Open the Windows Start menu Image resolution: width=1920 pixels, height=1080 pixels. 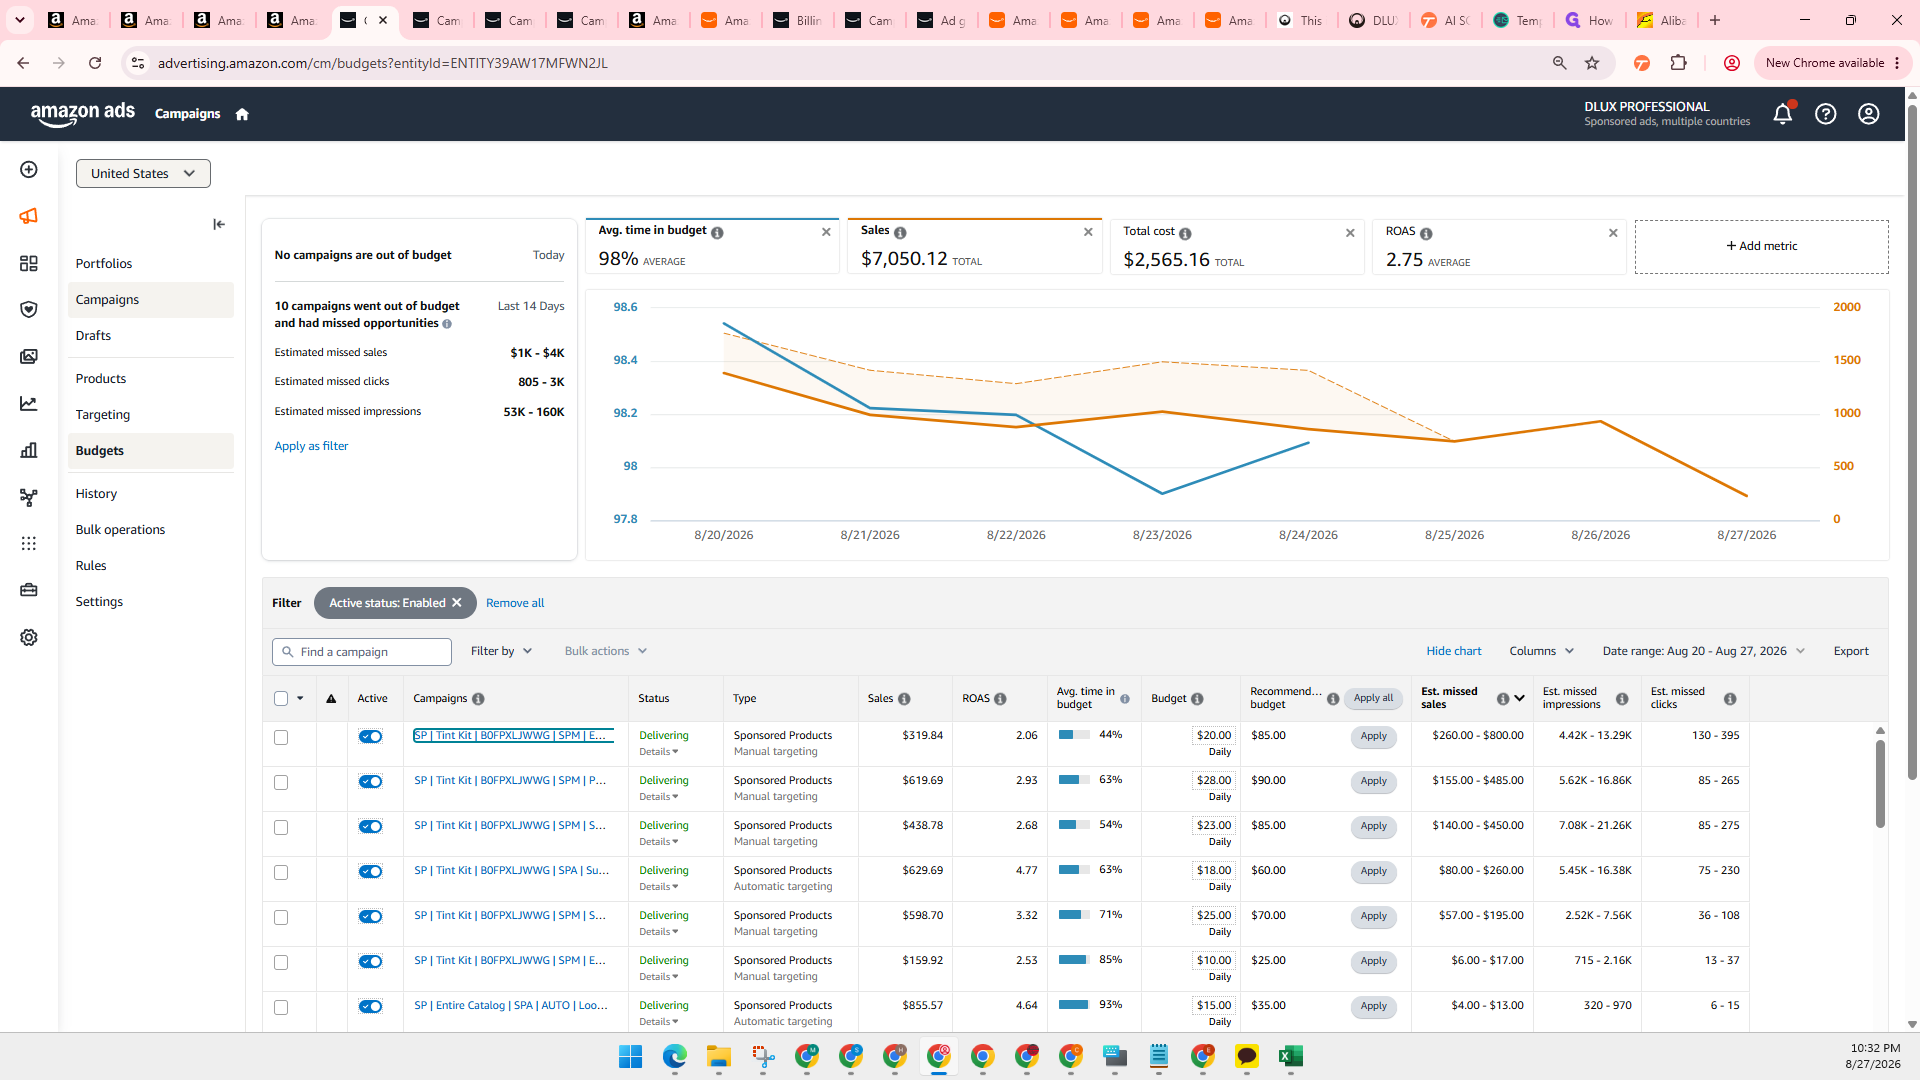pos(630,1056)
